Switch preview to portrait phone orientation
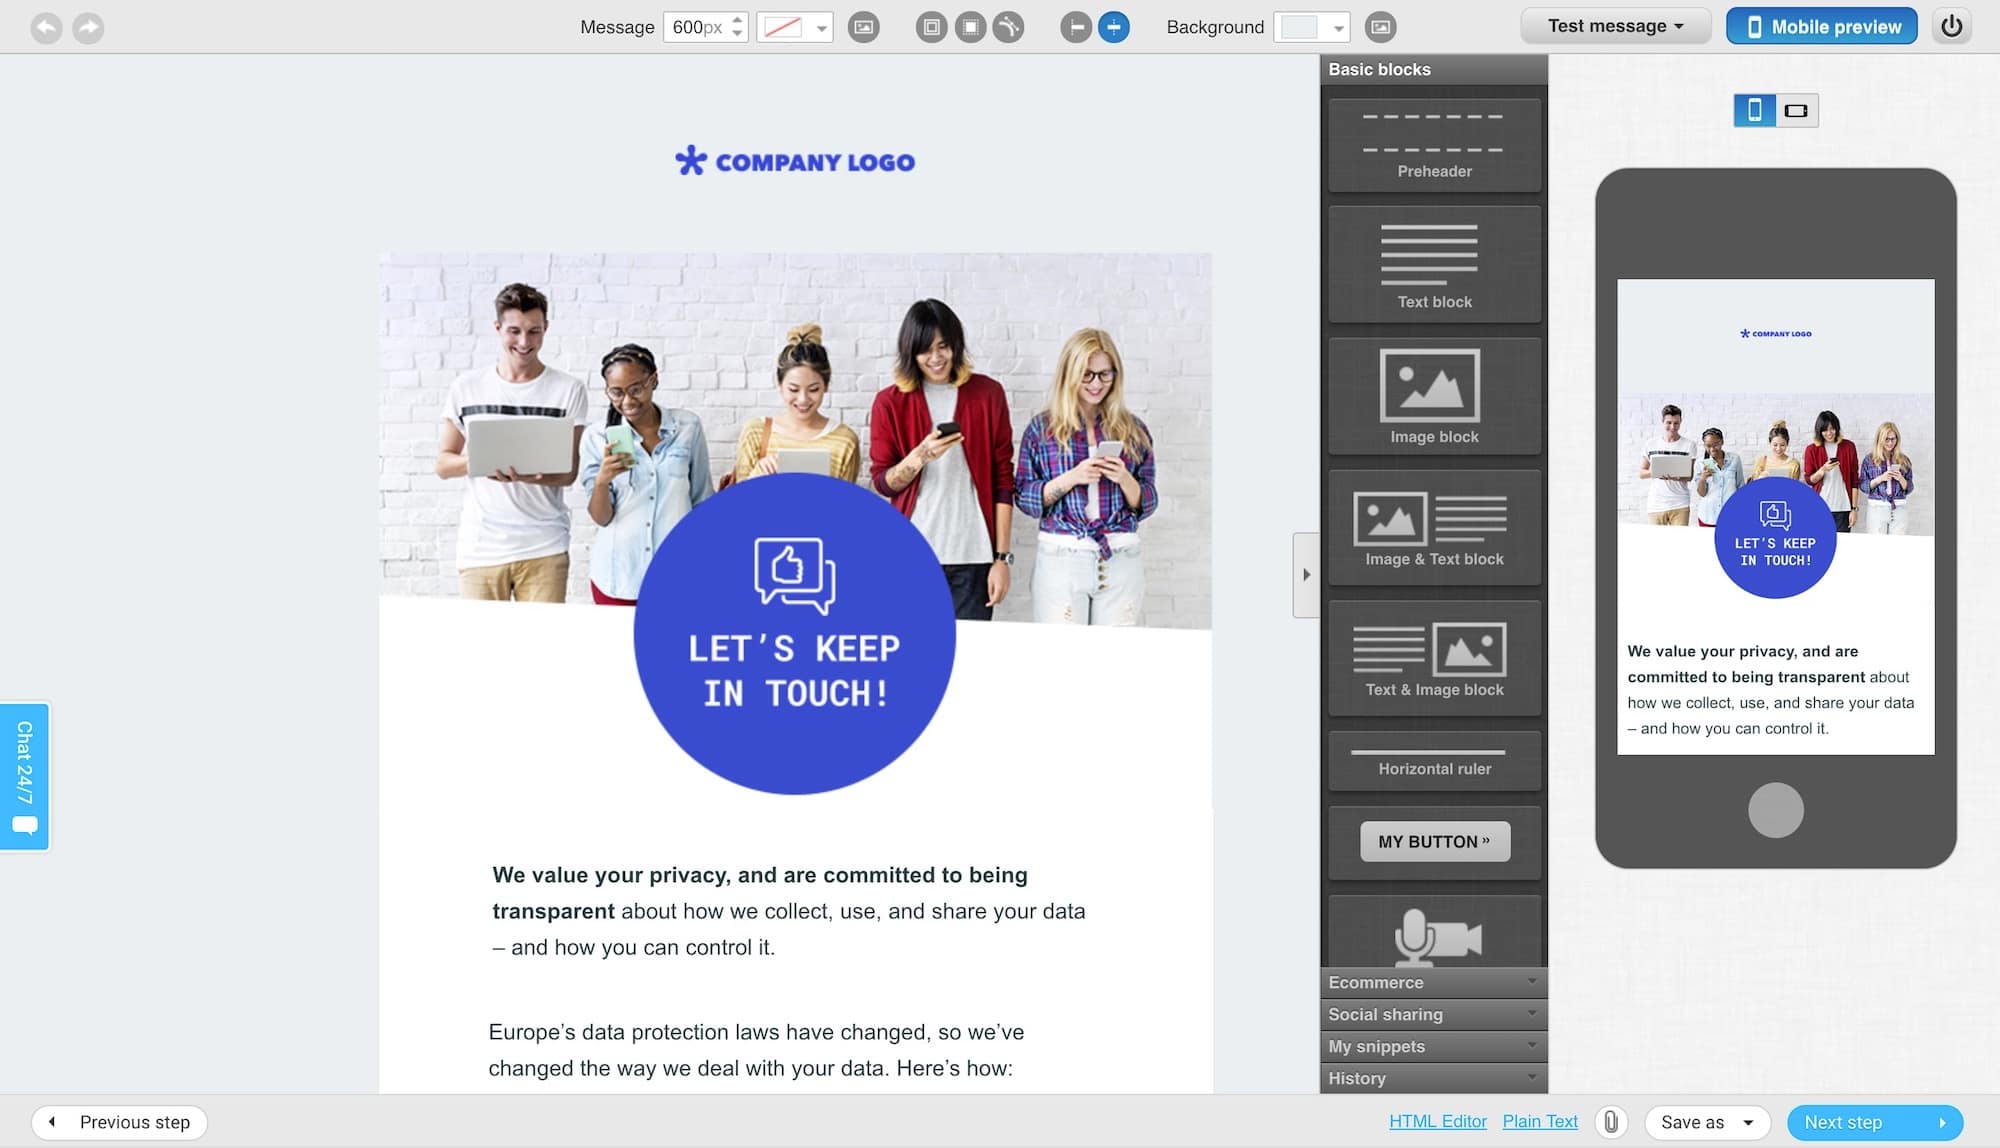2000x1148 pixels. coord(1755,110)
